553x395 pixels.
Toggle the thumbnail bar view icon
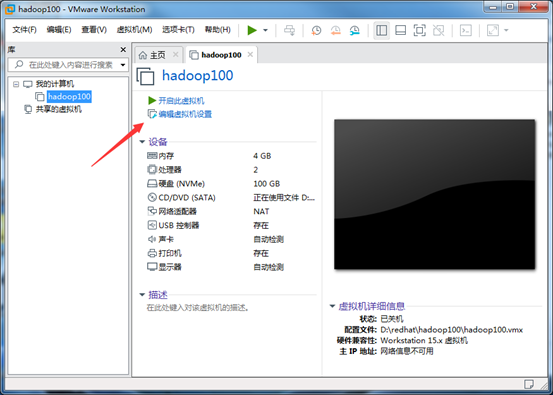tap(400, 30)
